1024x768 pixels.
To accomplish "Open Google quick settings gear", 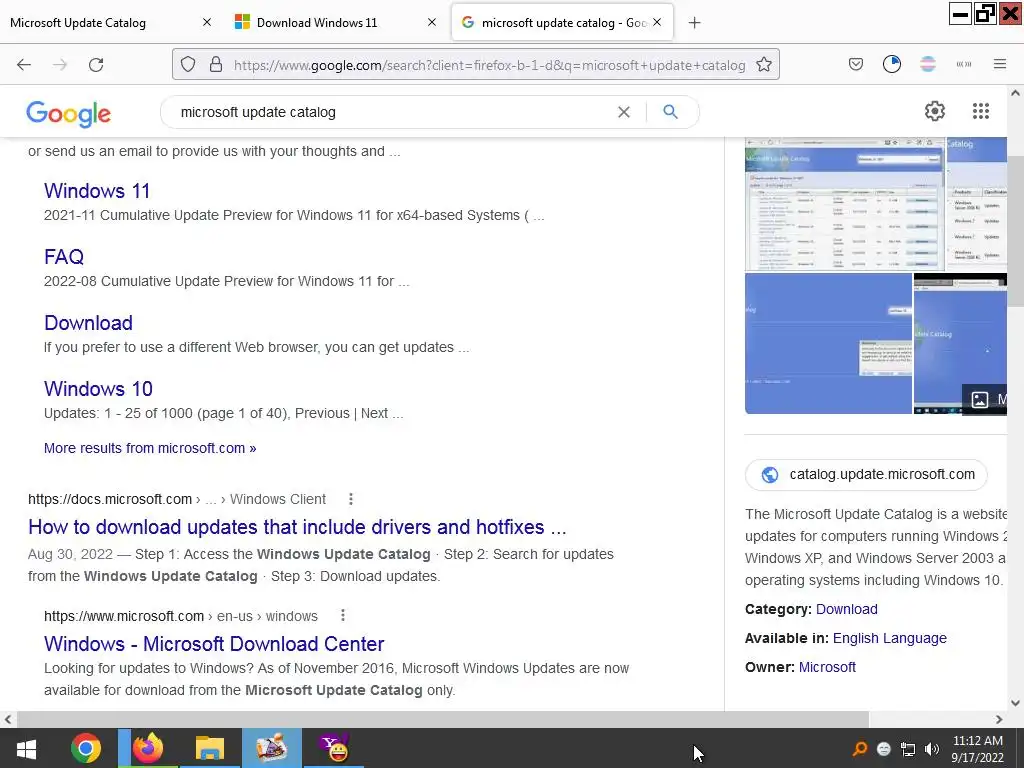I will pyautogui.click(x=935, y=111).
